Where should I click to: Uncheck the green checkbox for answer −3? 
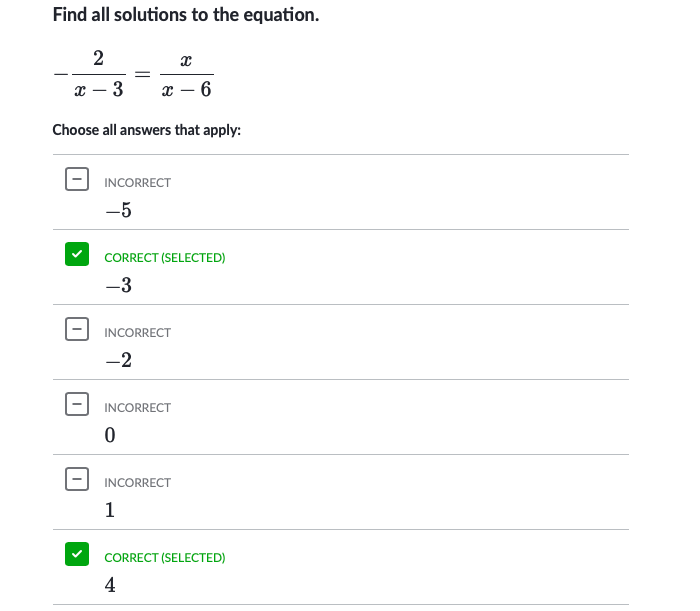pos(76,254)
